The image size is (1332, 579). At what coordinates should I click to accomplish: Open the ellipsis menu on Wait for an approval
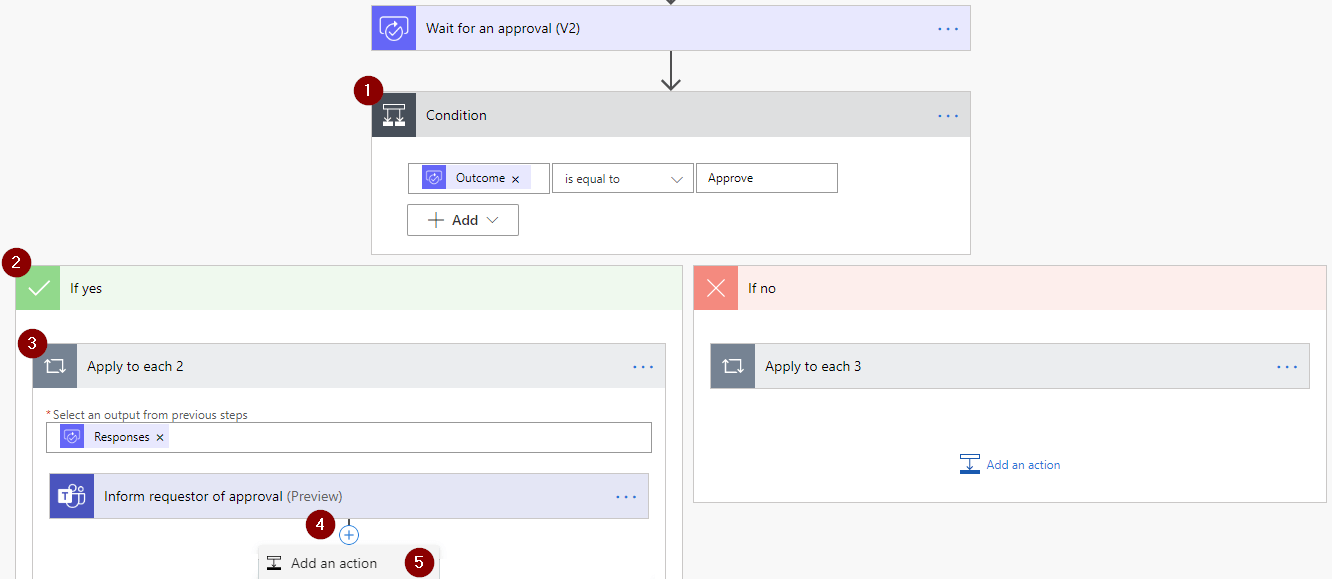coord(946,27)
